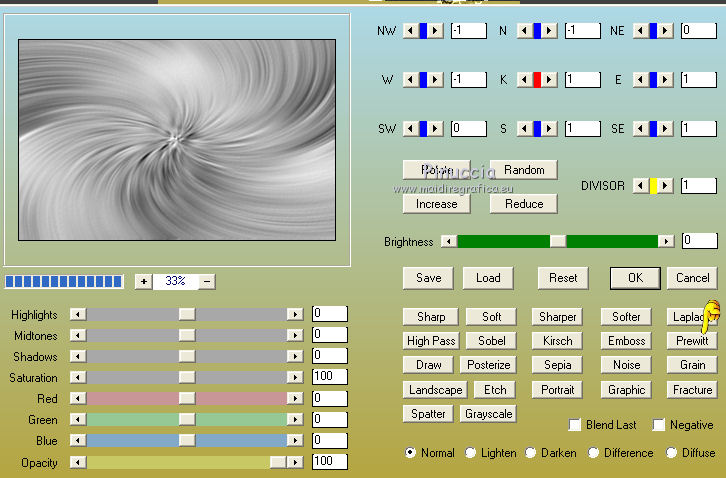This screenshot has height=478, width=726.
Task: Click Saturation slider right arrow
Action: [x=295, y=377]
